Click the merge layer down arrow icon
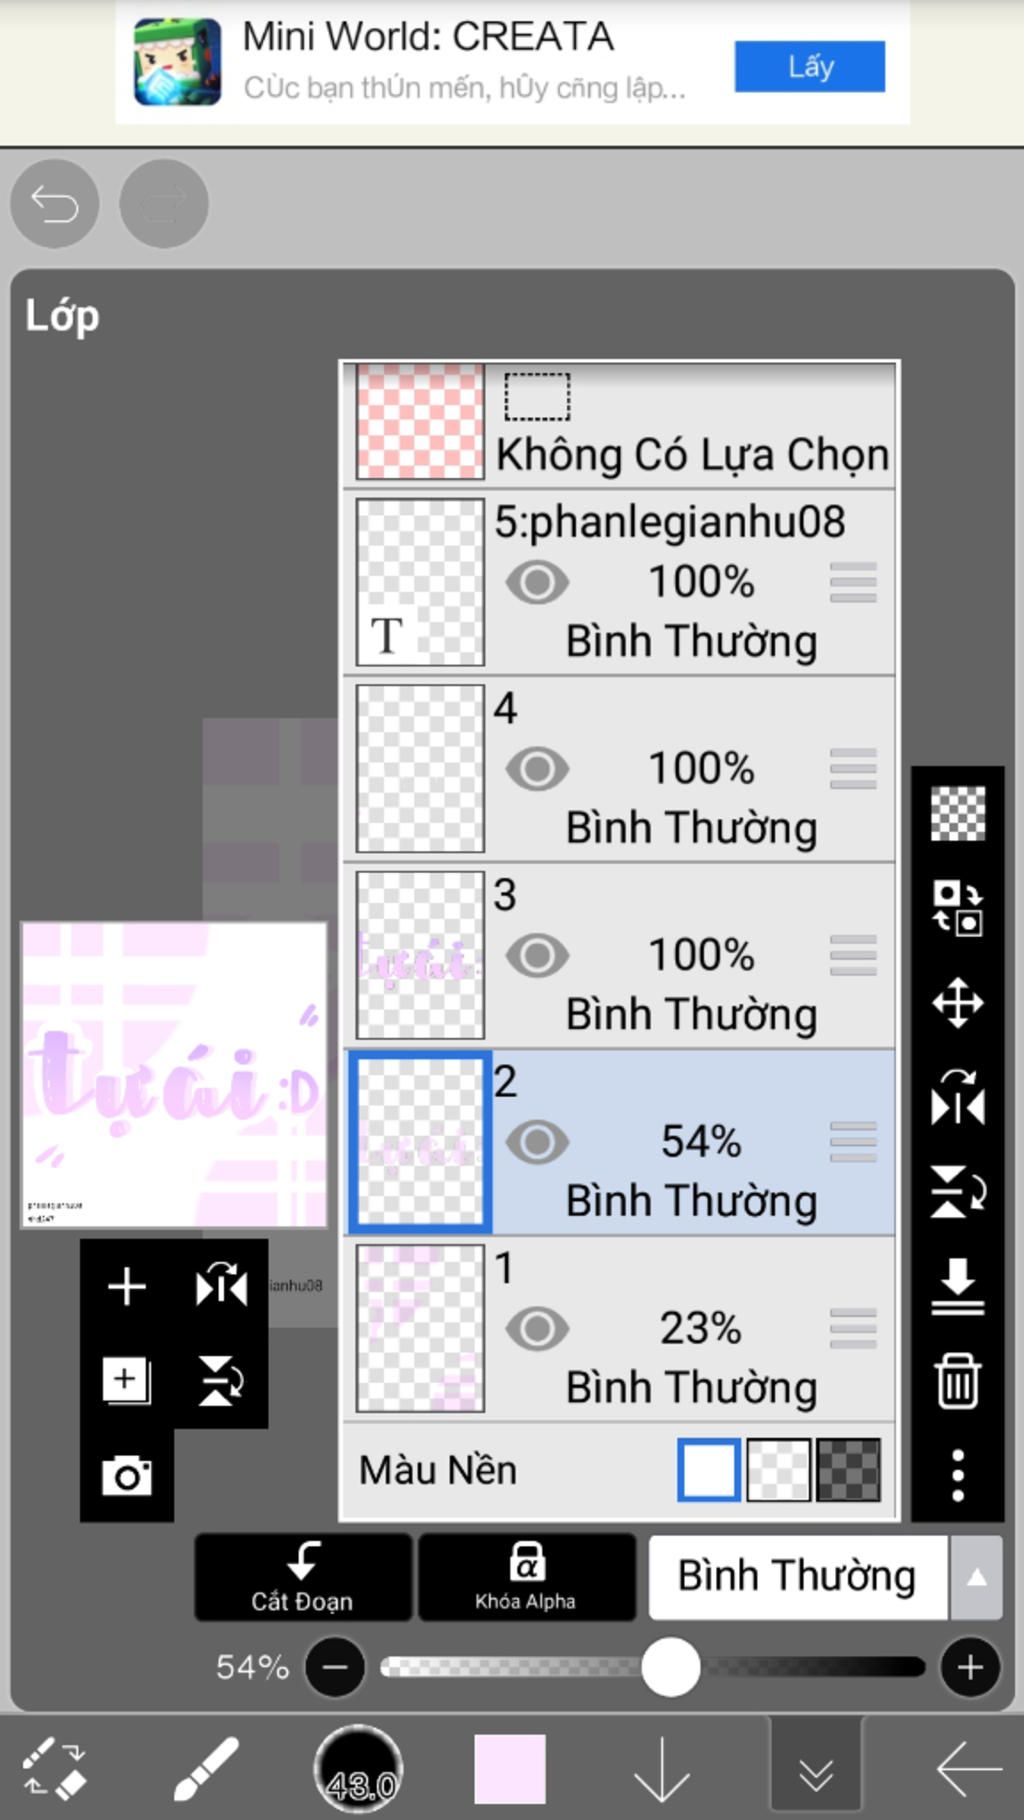 click(957, 1286)
